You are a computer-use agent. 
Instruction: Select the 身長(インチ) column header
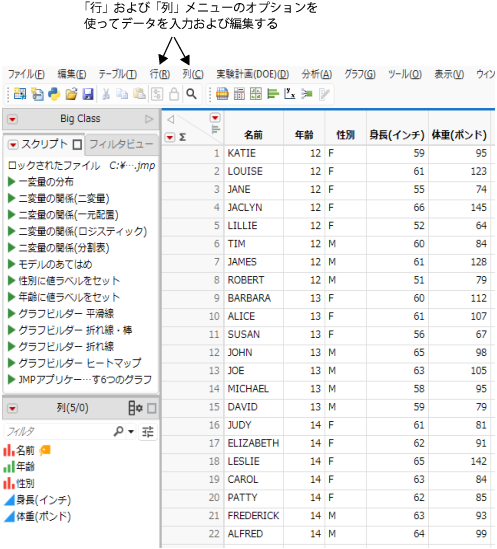coord(397,135)
